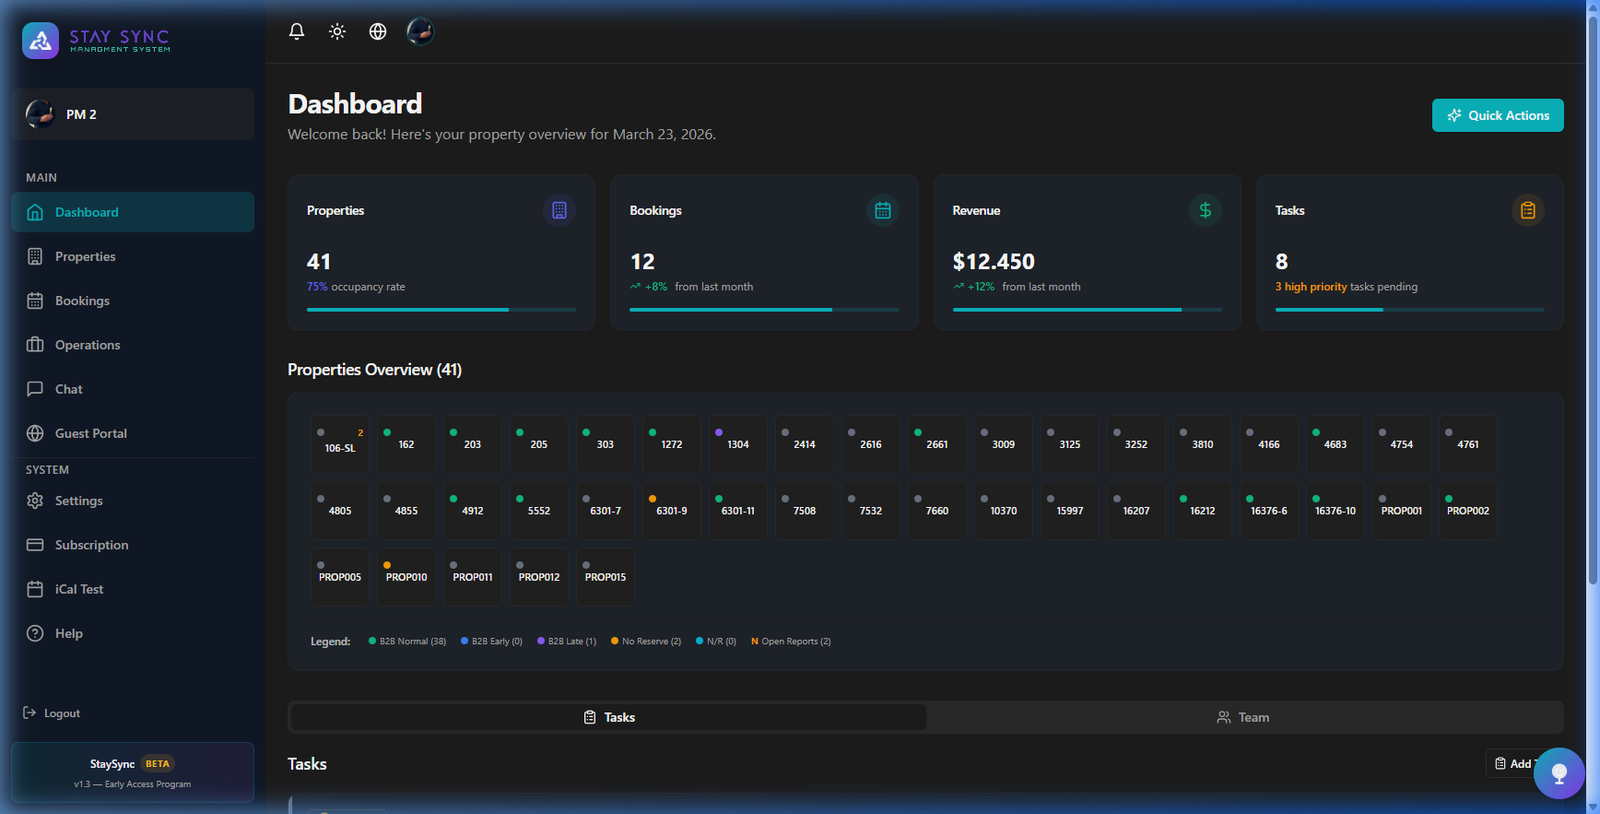Click the Revenue progress bar
The image size is (1600, 814).
[x=1087, y=309]
